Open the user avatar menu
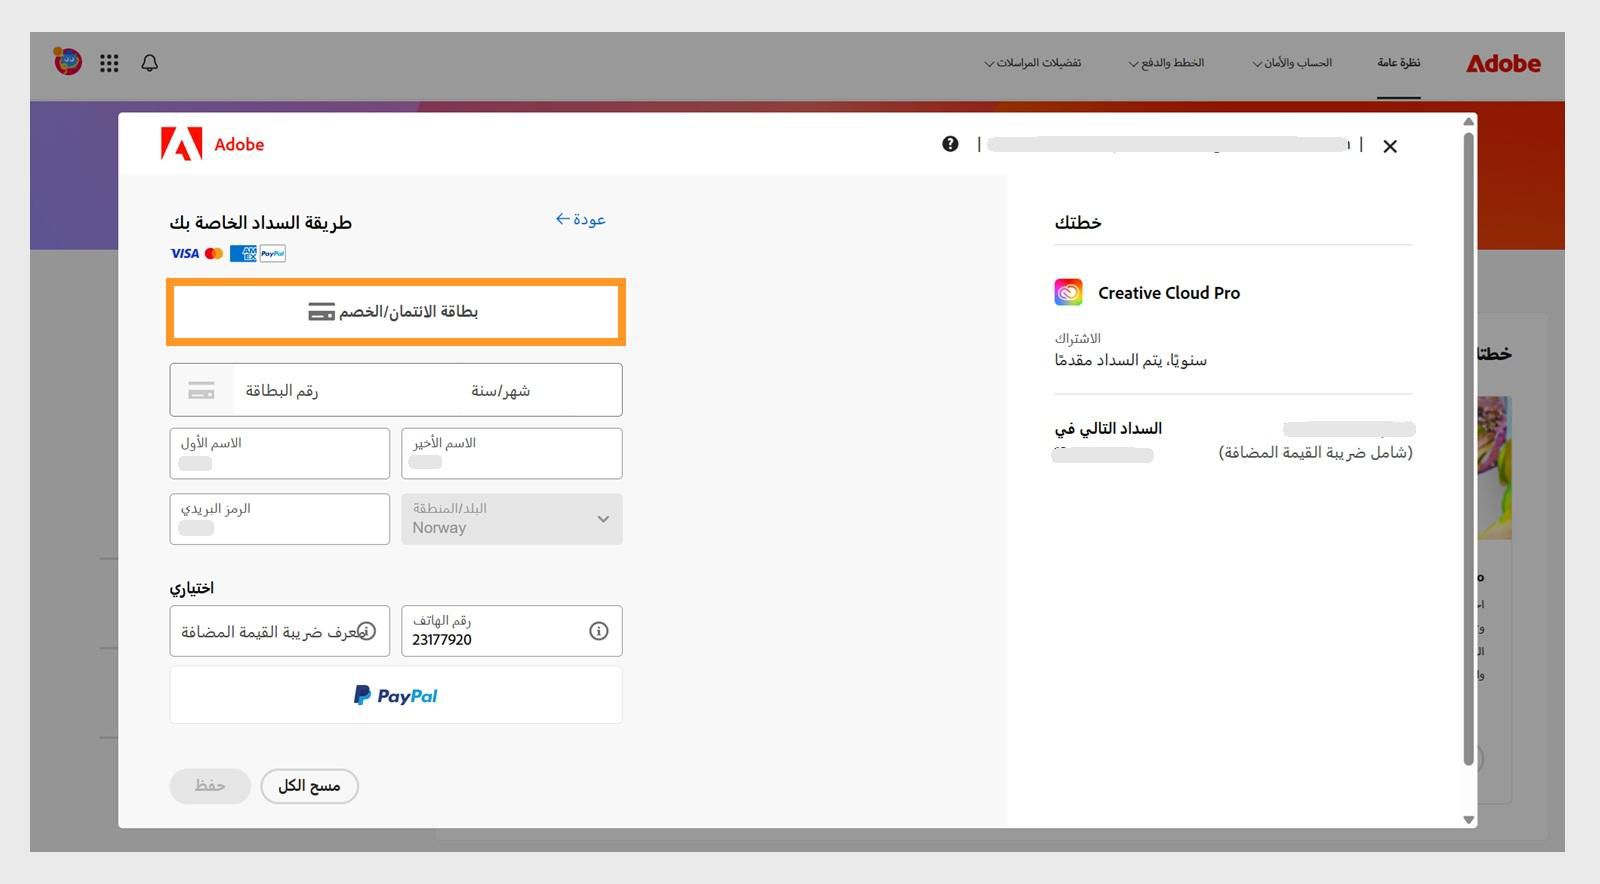 [x=68, y=62]
